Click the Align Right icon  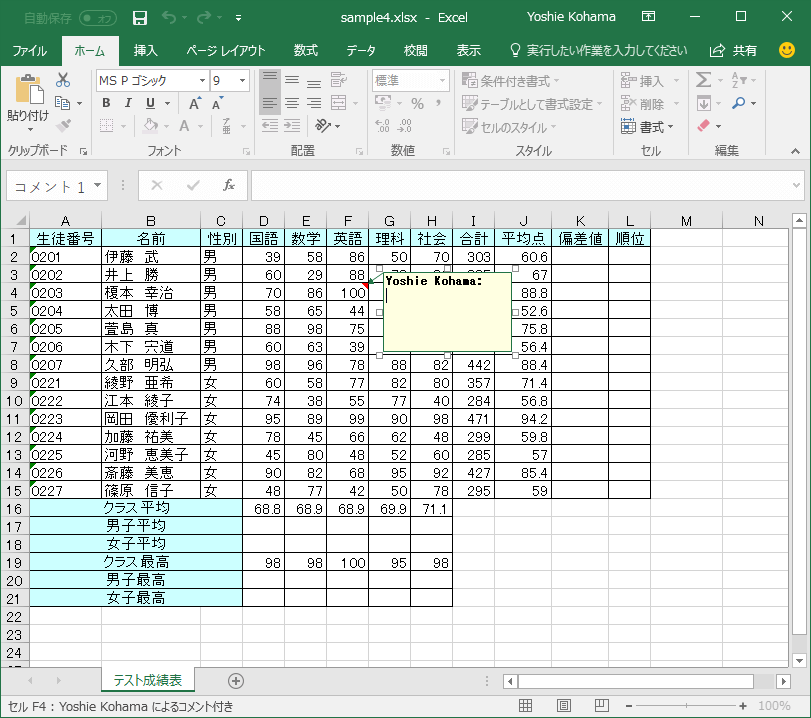[314, 103]
